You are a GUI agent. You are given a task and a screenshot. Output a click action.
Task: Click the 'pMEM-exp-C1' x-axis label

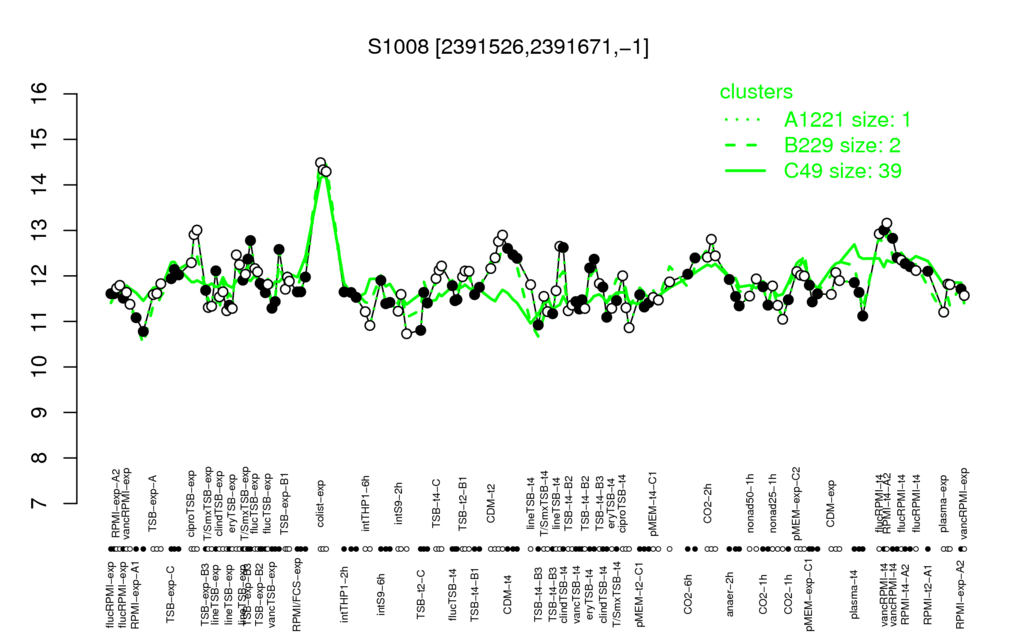pos(810,594)
